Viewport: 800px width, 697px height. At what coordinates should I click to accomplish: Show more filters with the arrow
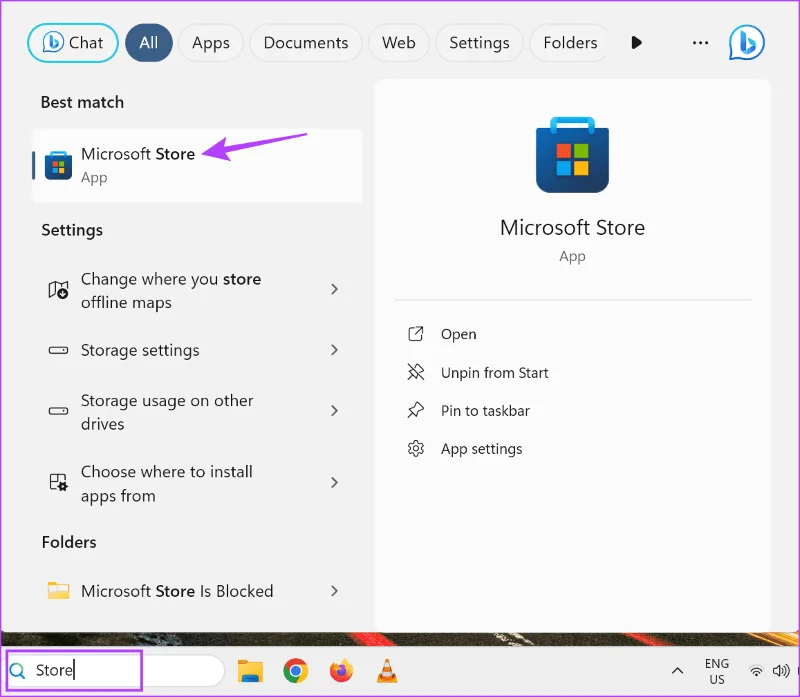(x=636, y=42)
